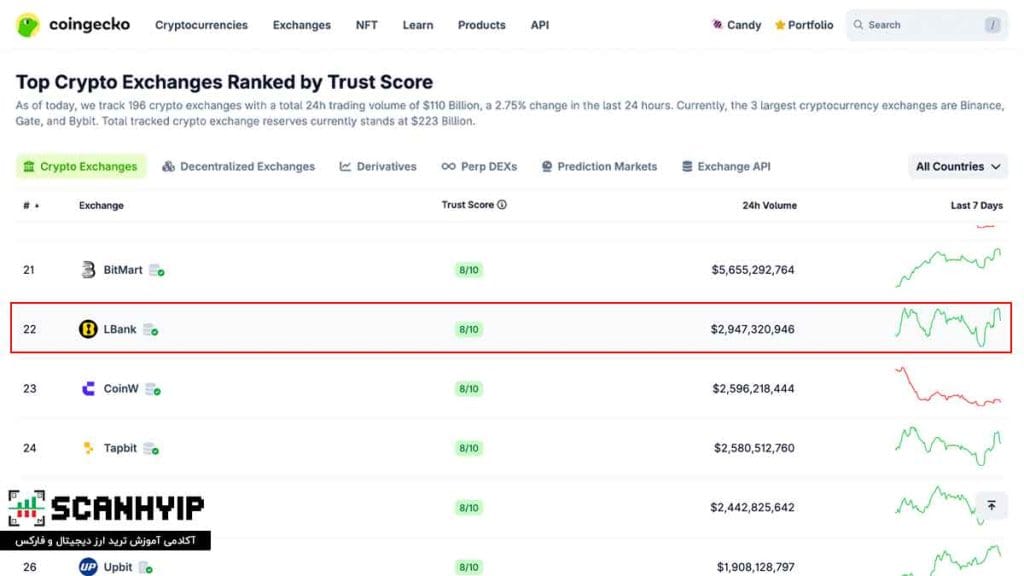Click LBank reserves verified icon
The height and width of the screenshot is (576, 1024).
point(150,330)
